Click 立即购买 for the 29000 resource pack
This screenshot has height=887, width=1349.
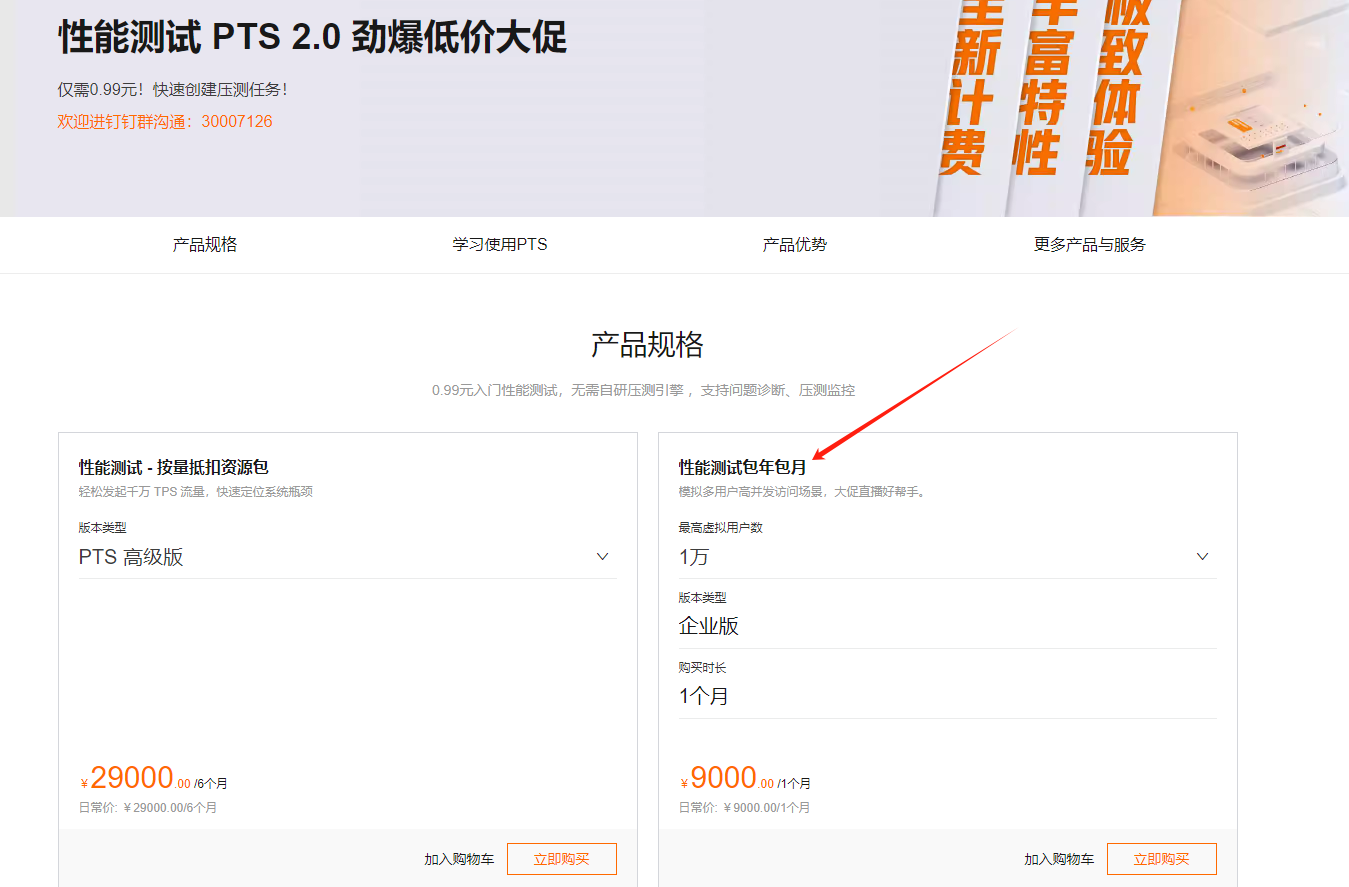point(562,859)
